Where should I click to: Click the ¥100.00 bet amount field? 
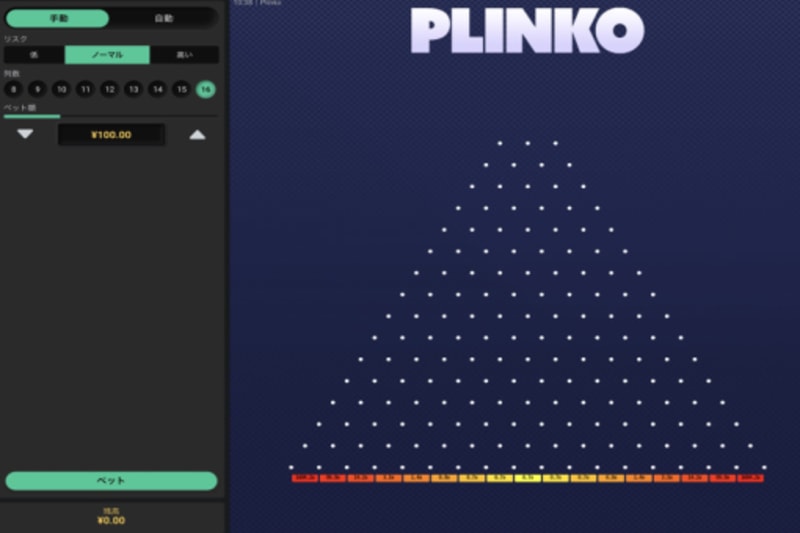pos(111,135)
